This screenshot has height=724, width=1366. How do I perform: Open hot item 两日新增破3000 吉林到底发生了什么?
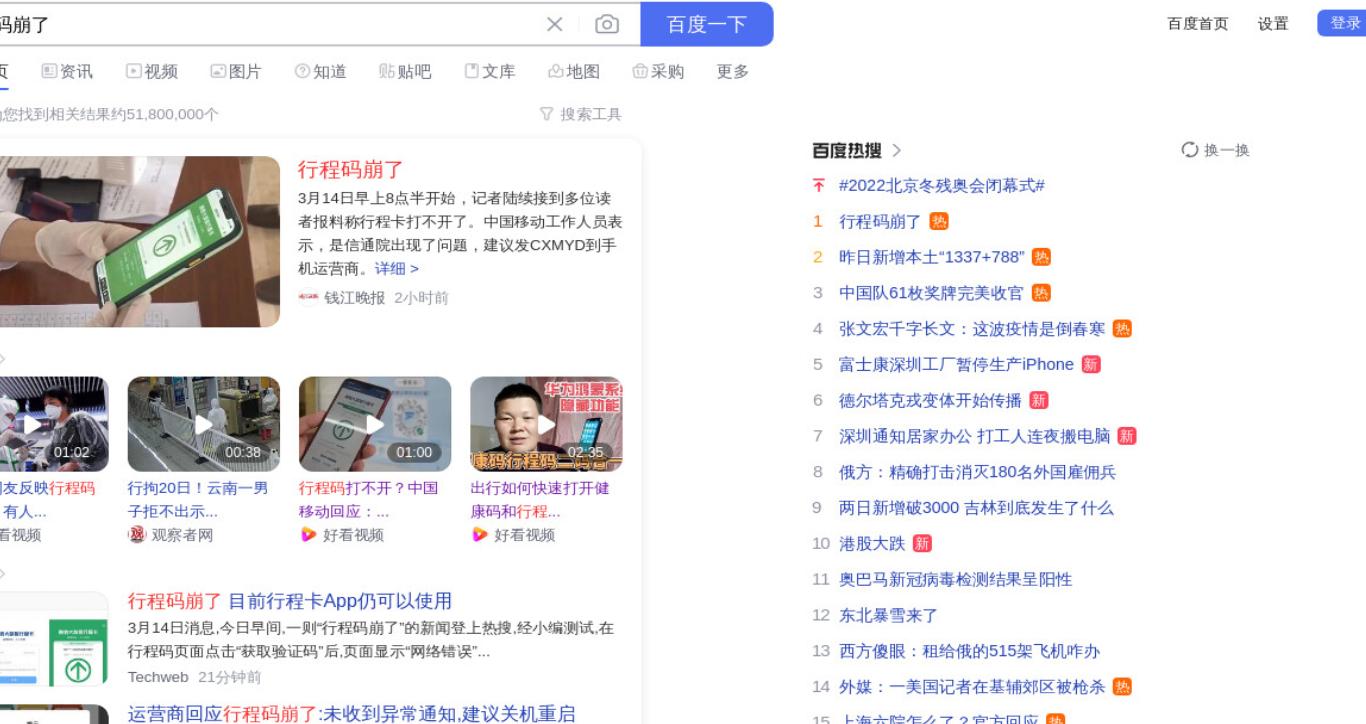pyautogui.click(x=976, y=508)
